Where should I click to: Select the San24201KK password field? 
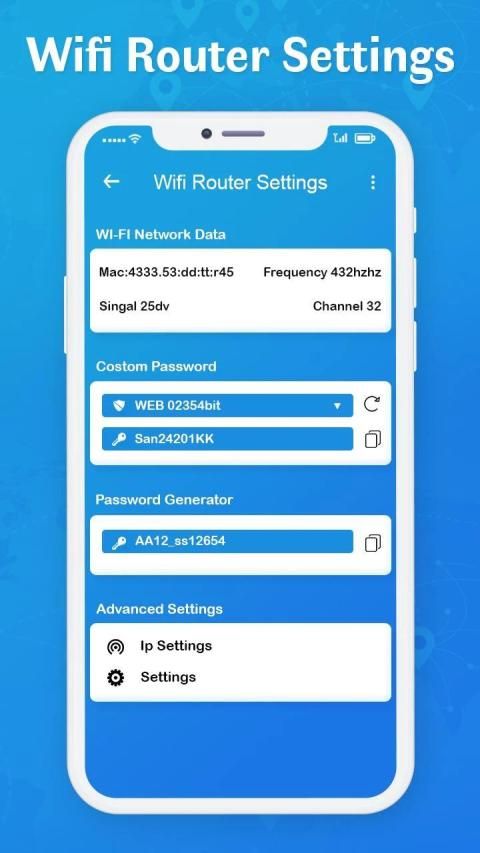click(227, 439)
